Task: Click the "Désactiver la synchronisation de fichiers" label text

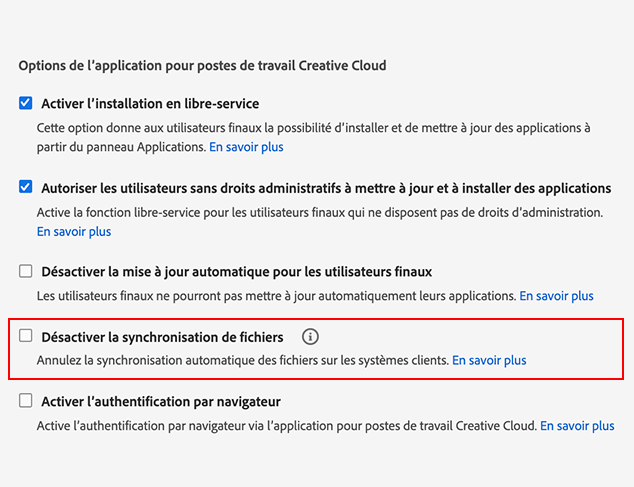Action: click(162, 337)
